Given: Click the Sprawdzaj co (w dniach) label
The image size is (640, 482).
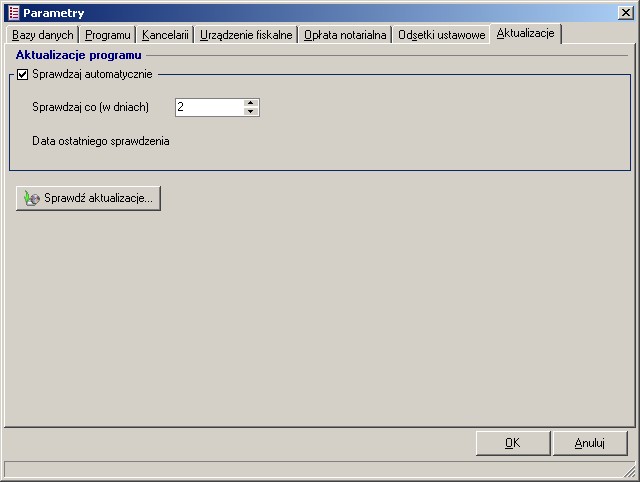Looking at the screenshot, I should click(90, 107).
